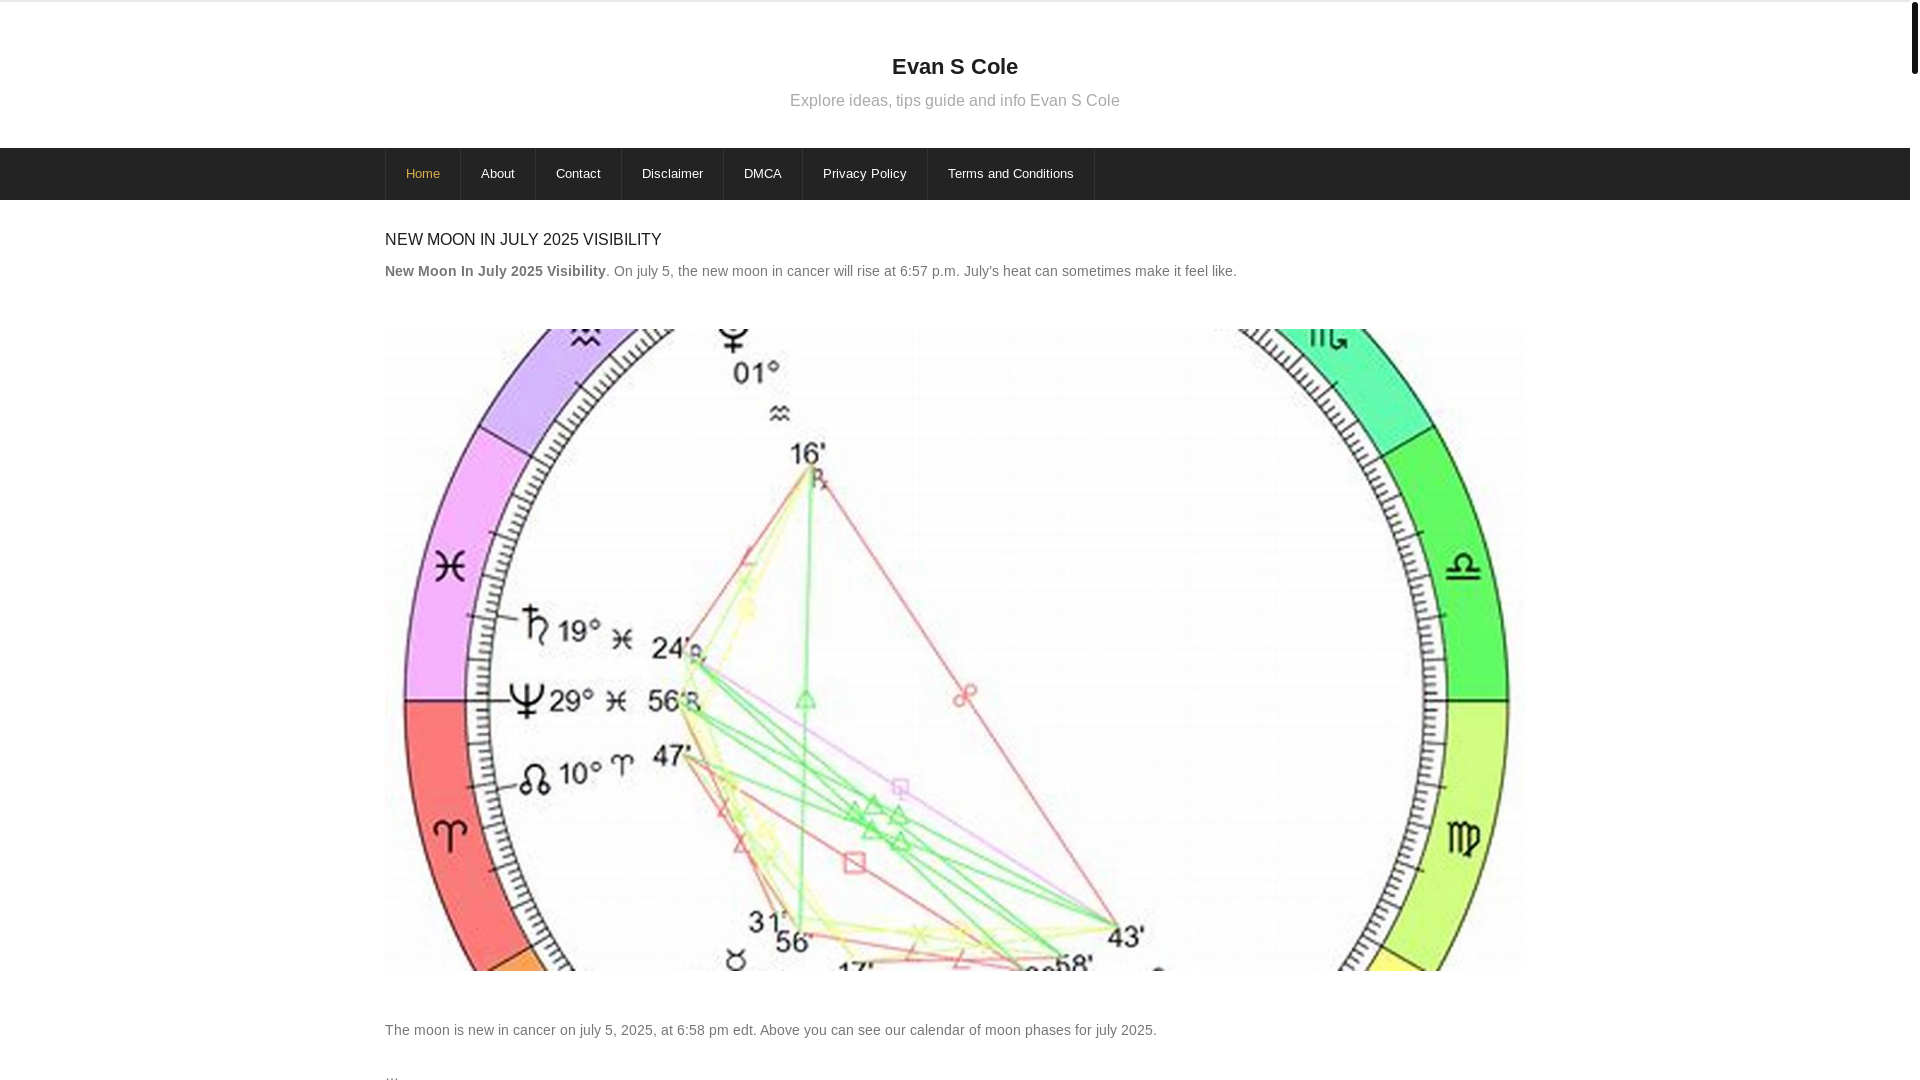Open the Disclaimer page
The image size is (1920, 1080).
[672, 174]
